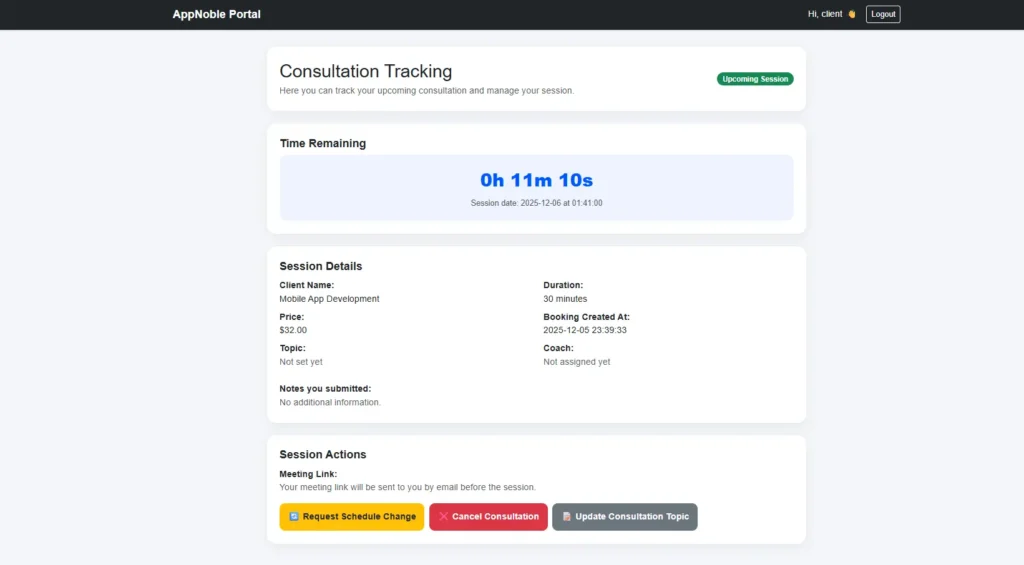Select the session date text under the timer
This screenshot has width=1024, height=565.
click(536, 203)
